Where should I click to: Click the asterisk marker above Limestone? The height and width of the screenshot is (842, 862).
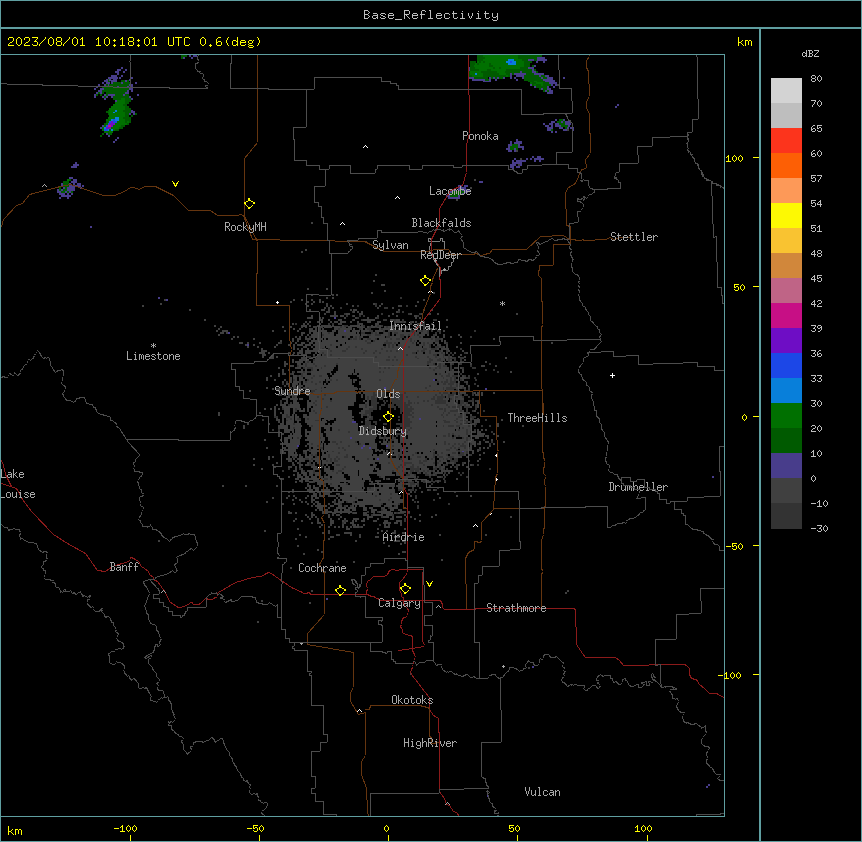click(x=153, y=346)
